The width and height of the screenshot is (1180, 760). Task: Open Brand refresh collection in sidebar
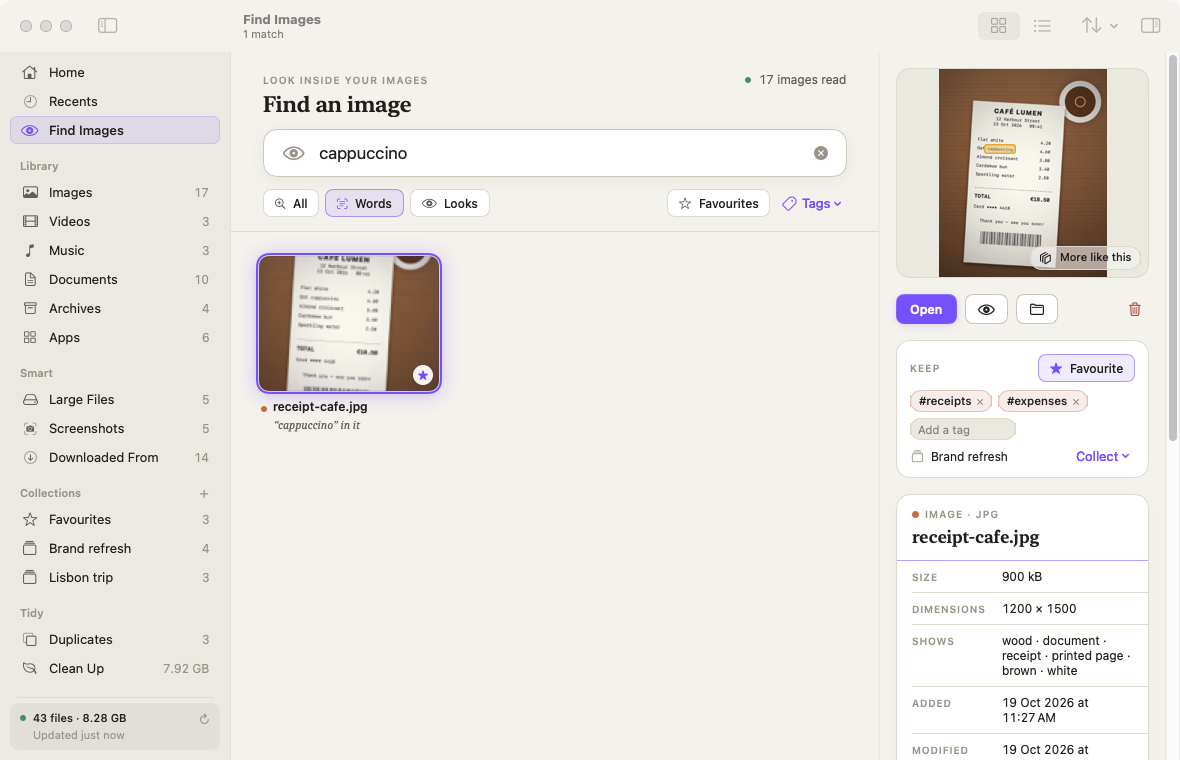point(115,549)
